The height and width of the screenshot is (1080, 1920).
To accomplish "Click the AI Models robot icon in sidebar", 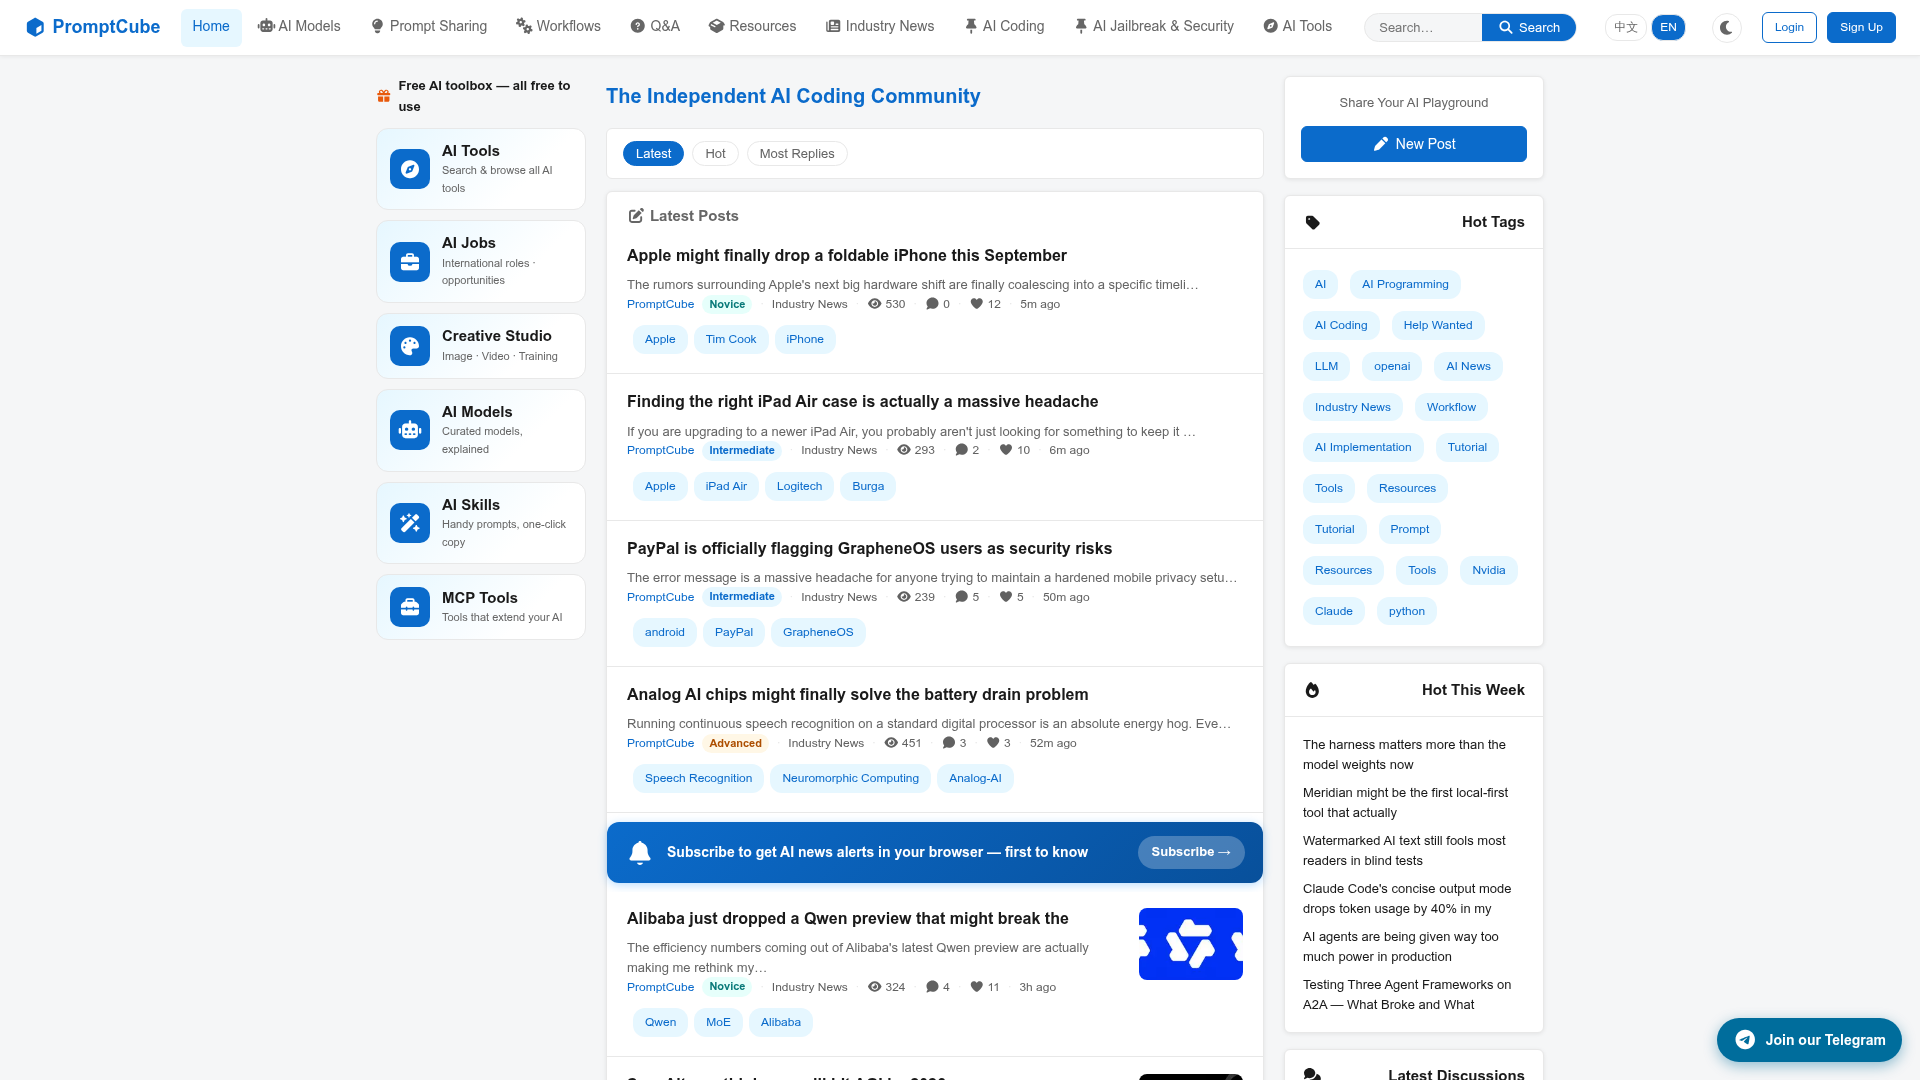I will pos(410,430).
